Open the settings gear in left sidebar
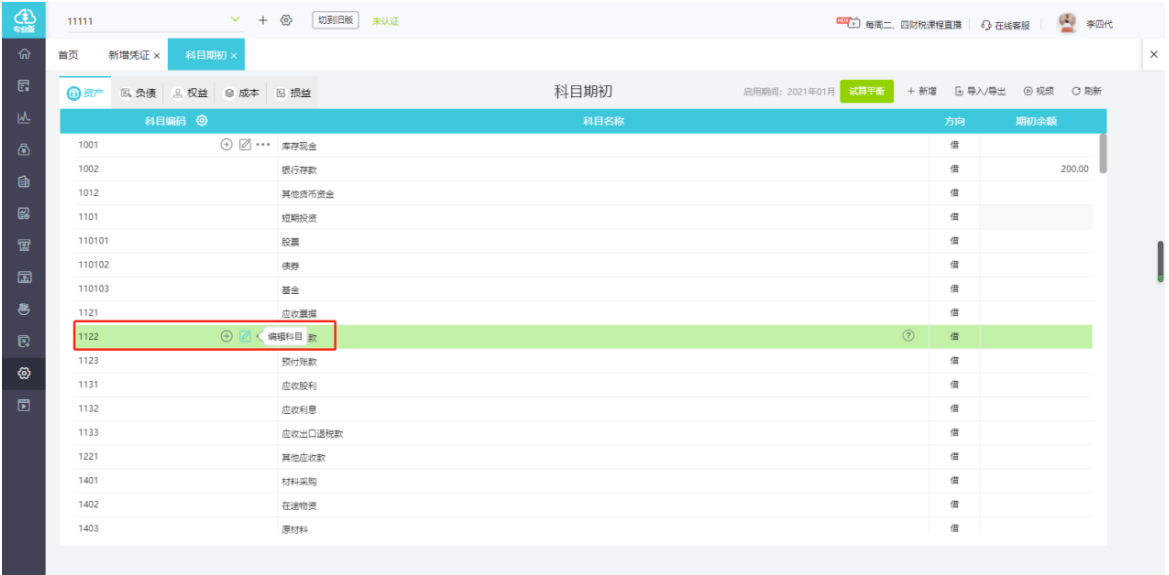The width and height of the screenshot is (1169, 575). click(24, 373)
